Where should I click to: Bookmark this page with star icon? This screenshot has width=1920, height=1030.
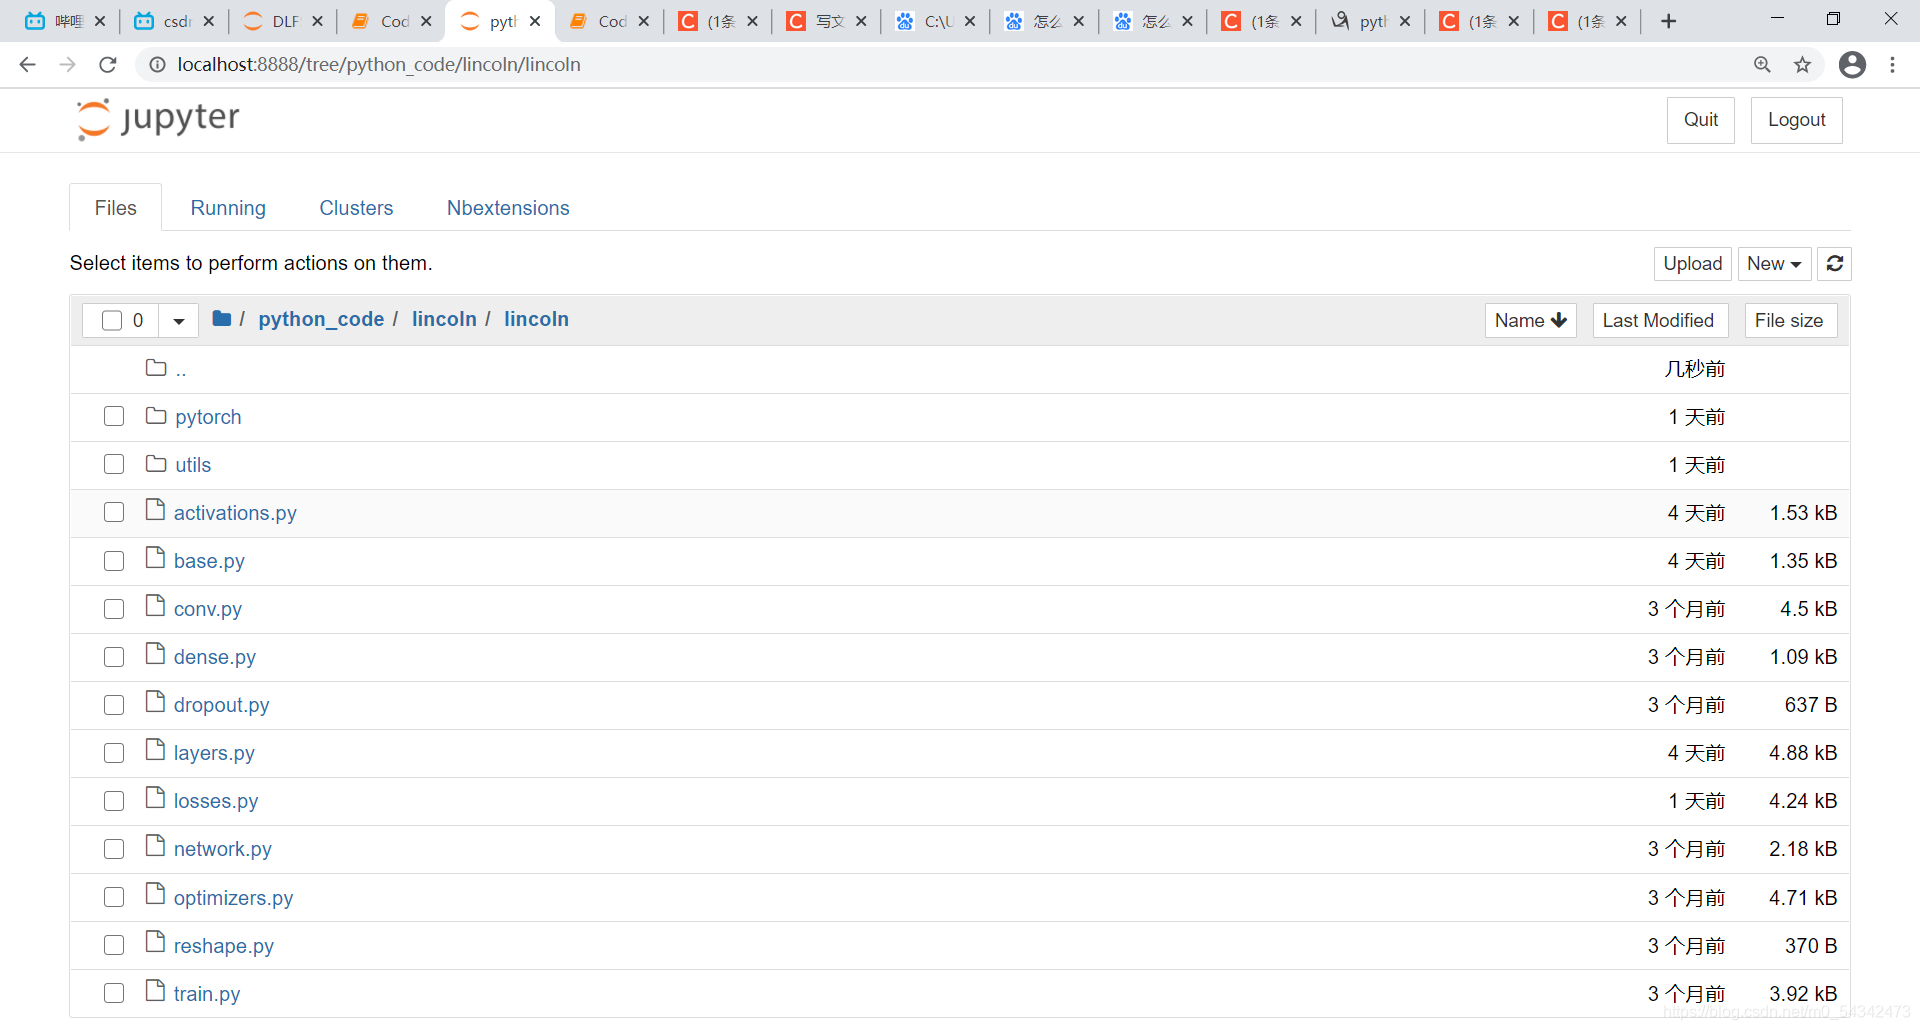[x=1802, y=65]
